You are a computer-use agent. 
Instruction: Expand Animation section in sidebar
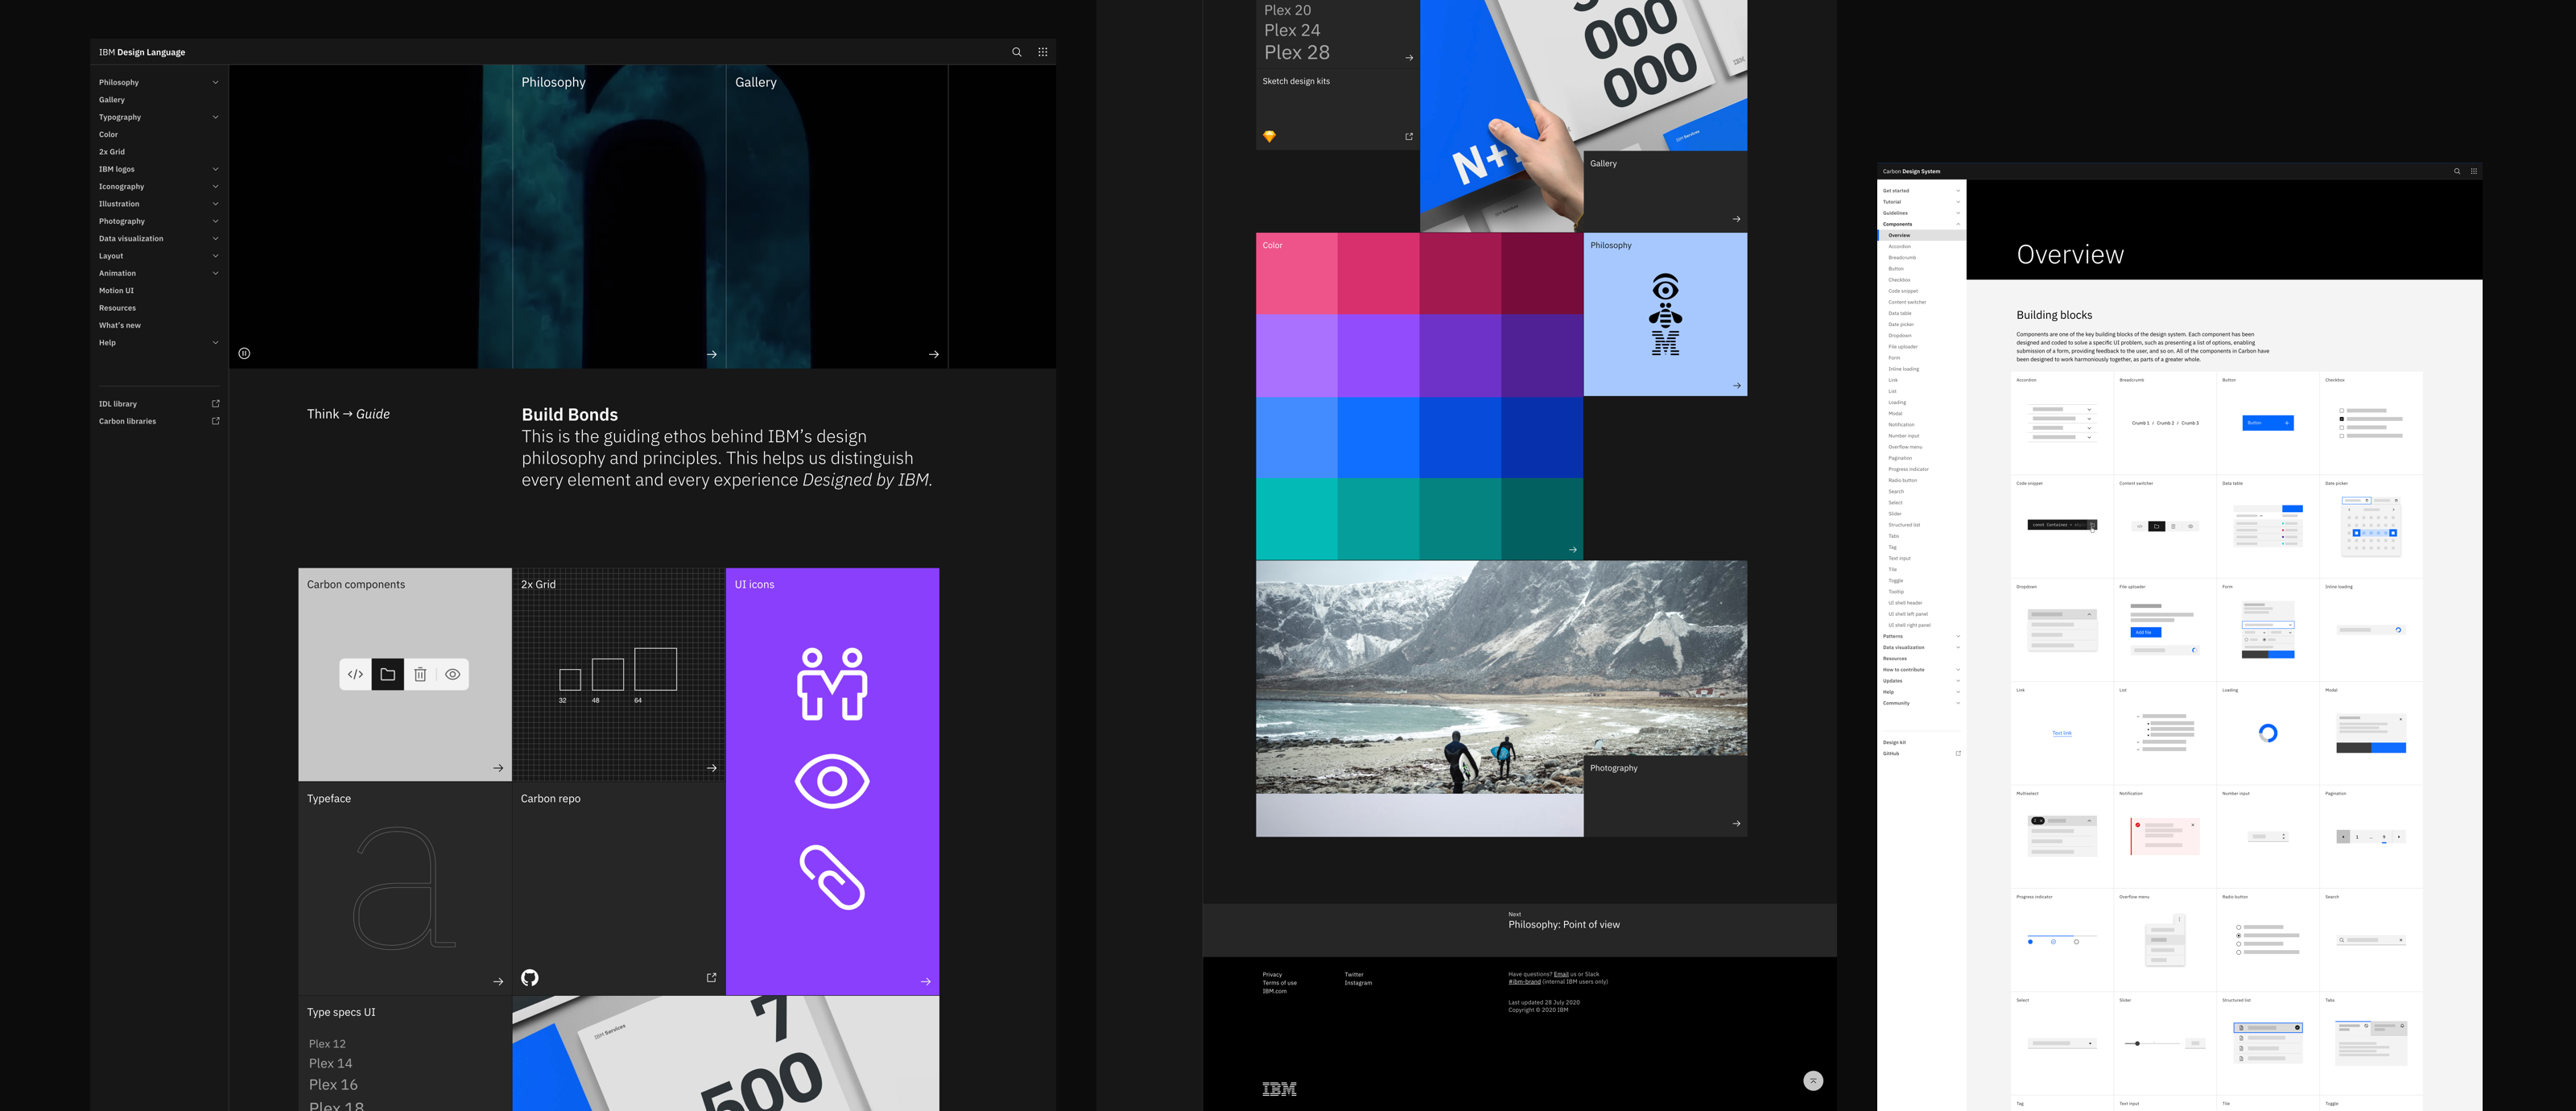(215, 273)
